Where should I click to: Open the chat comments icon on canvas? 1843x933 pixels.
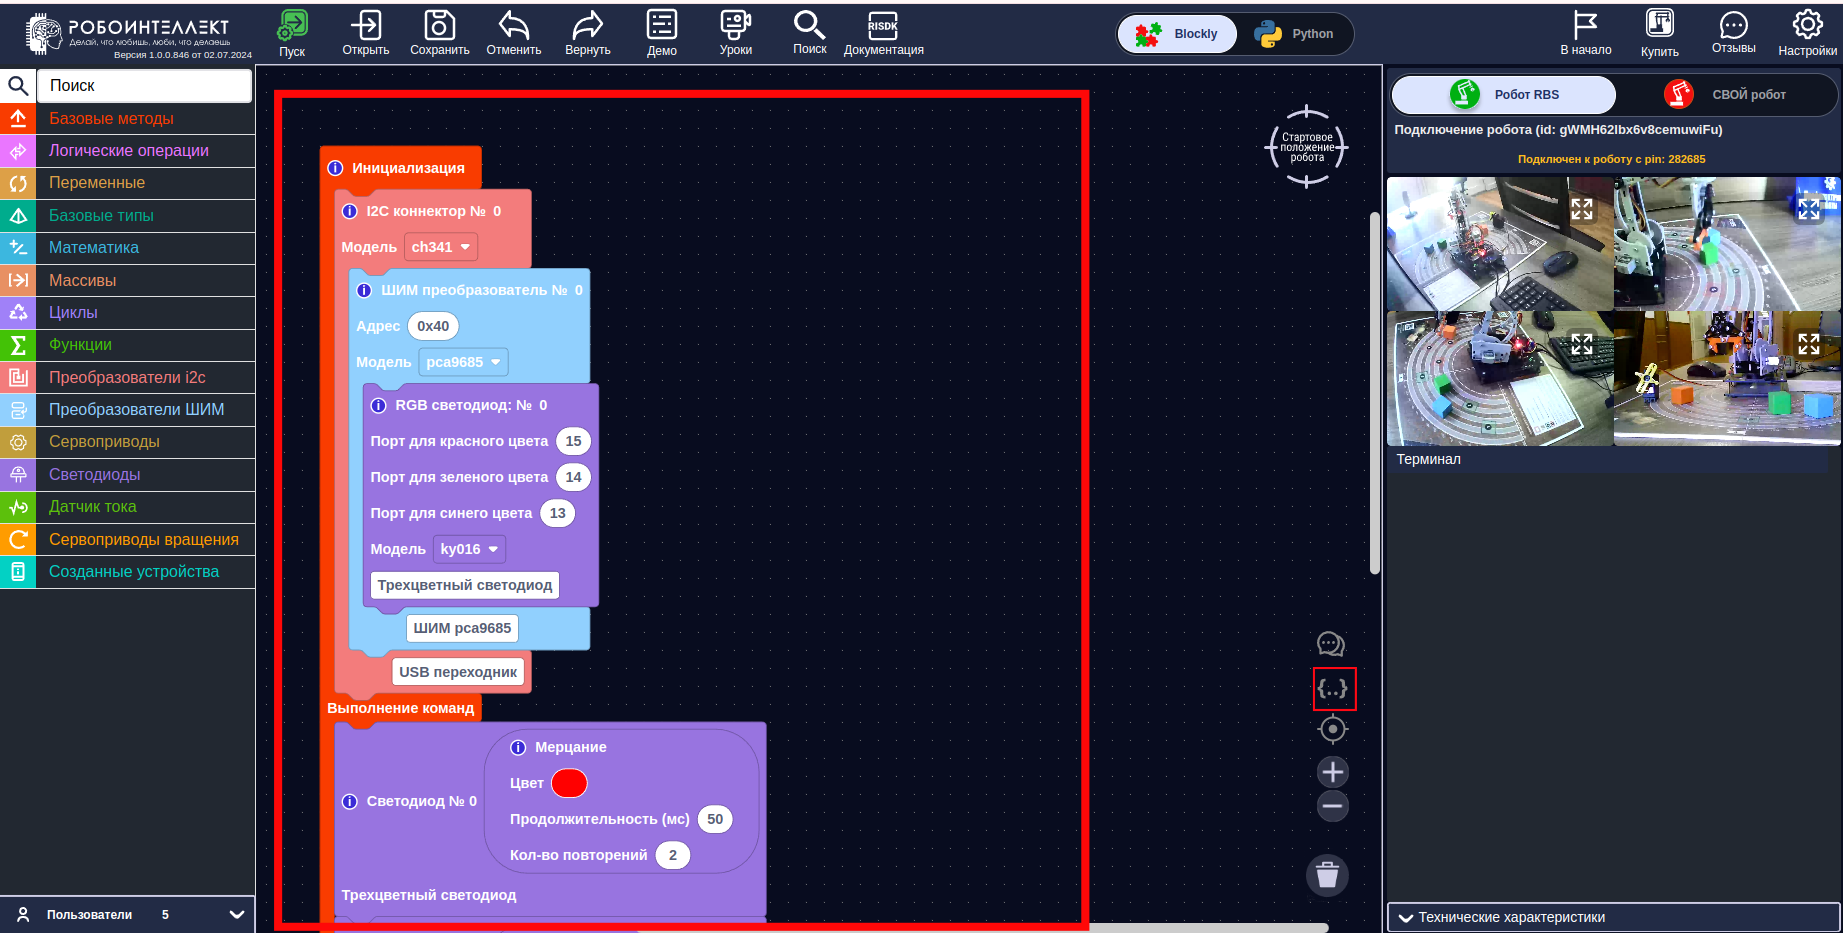point(1331,644)
